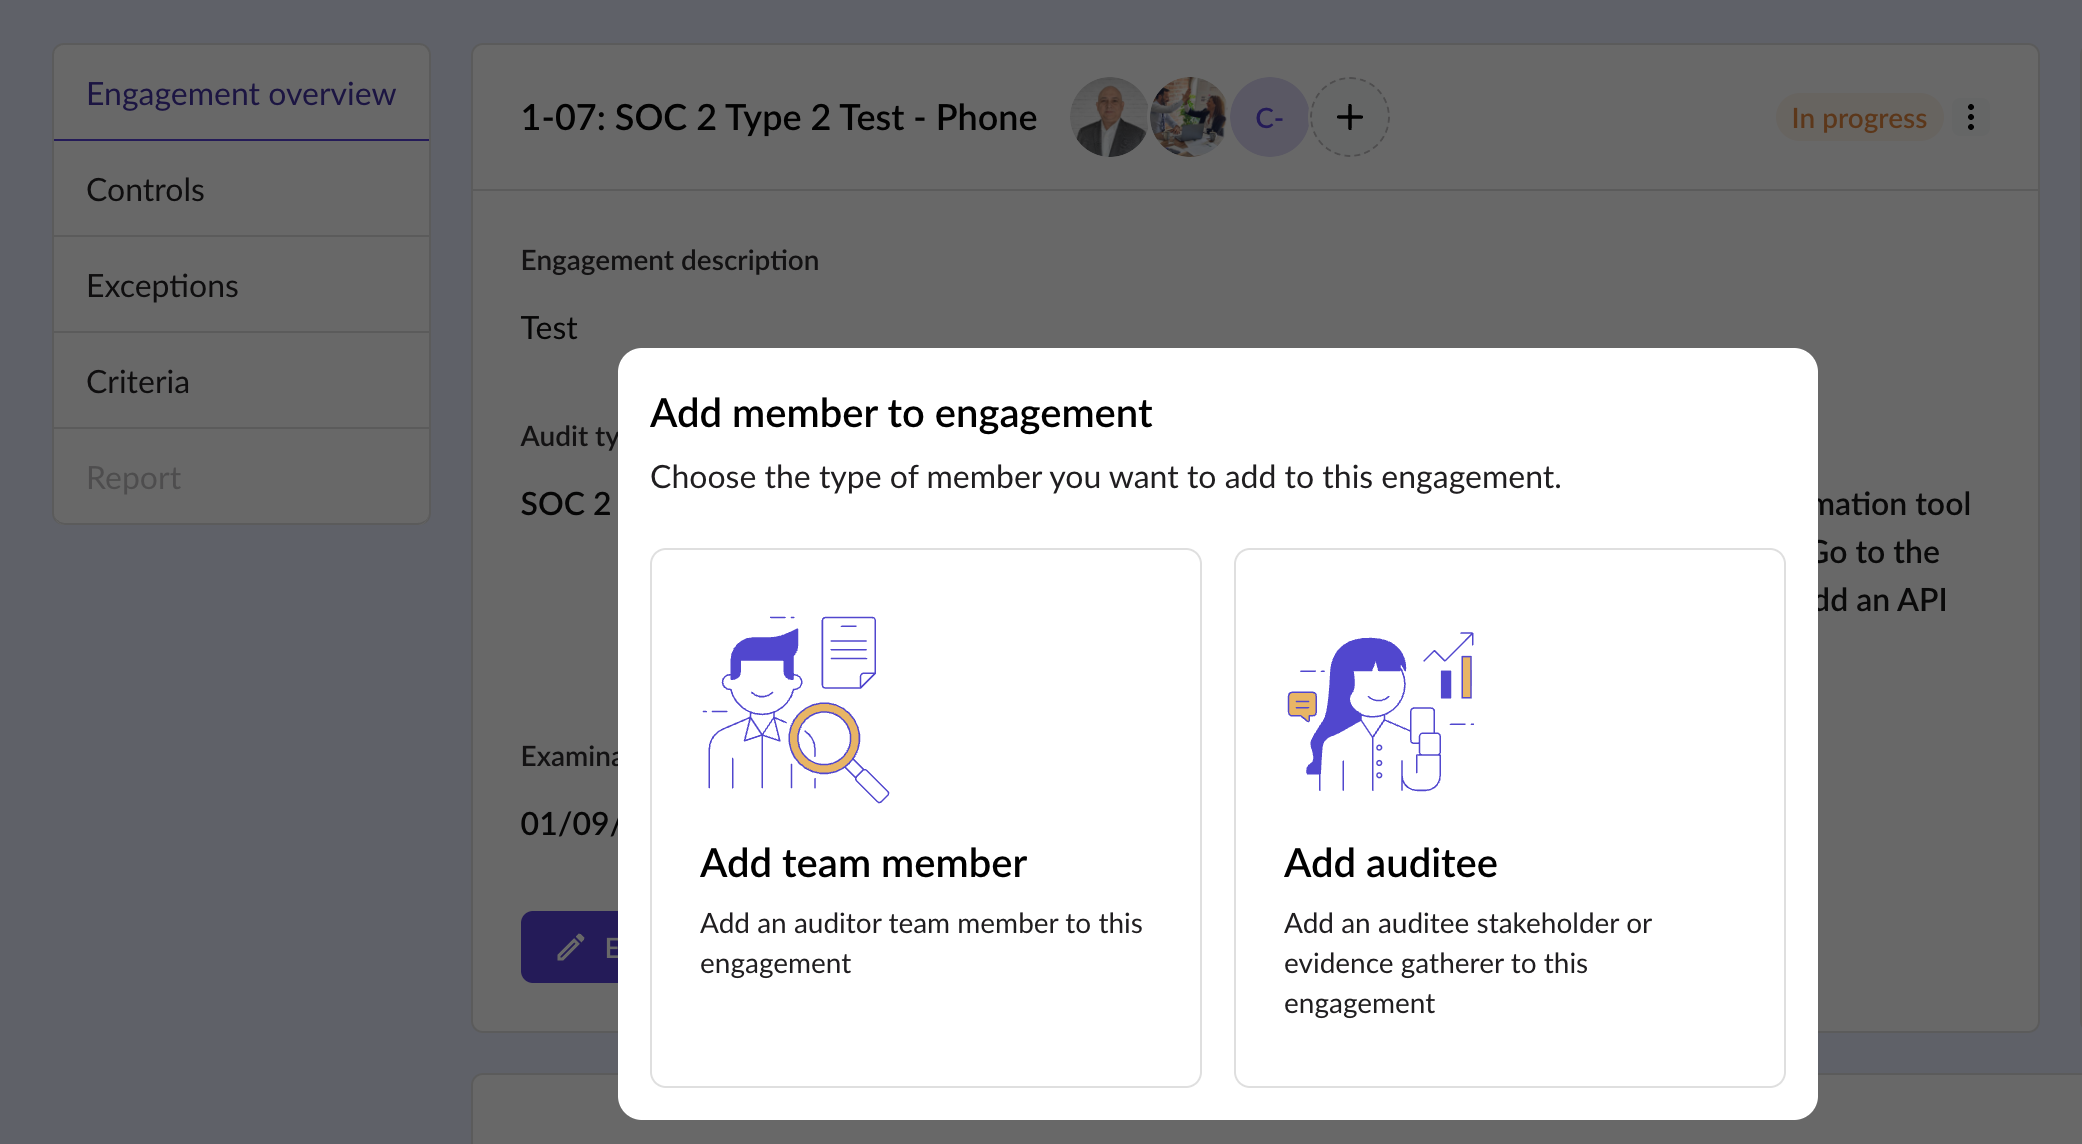The height and width of the screenshot is (1144, 2082).
Task: Click the pencil edit icon button
Action: (571, 946)
